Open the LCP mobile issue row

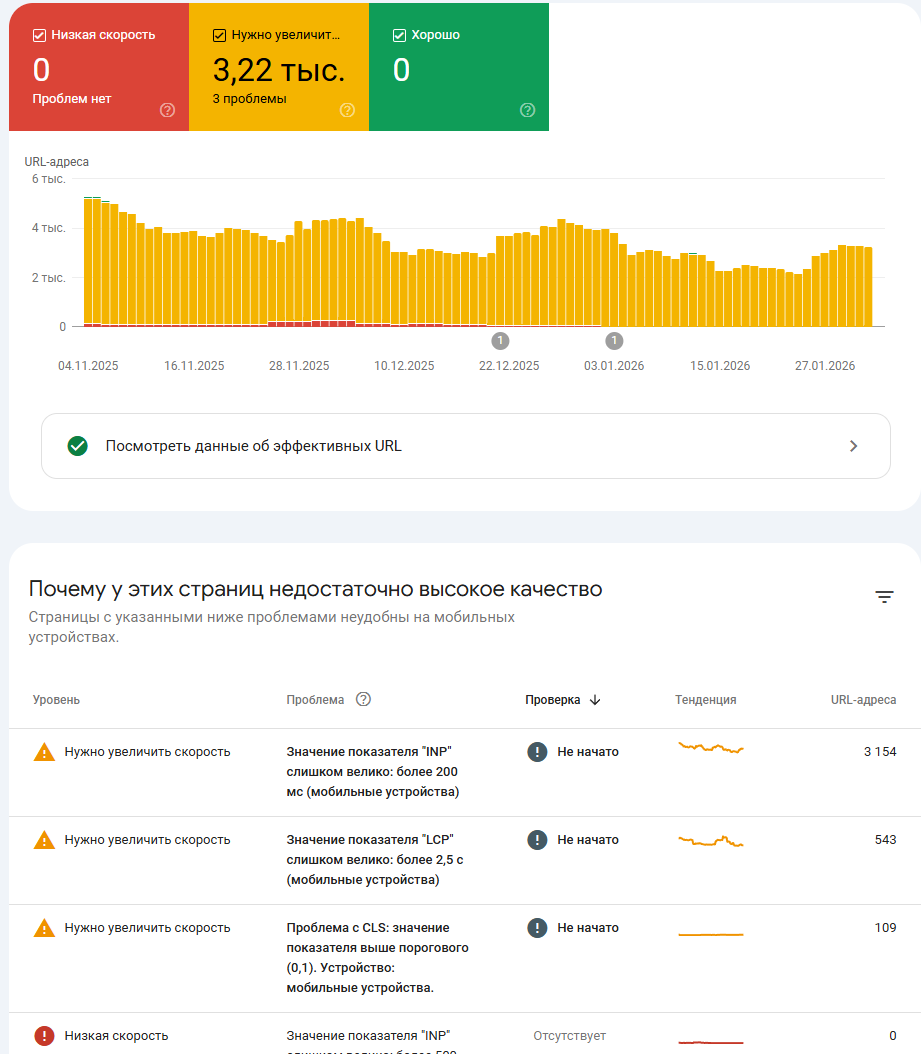click(370, 860)
